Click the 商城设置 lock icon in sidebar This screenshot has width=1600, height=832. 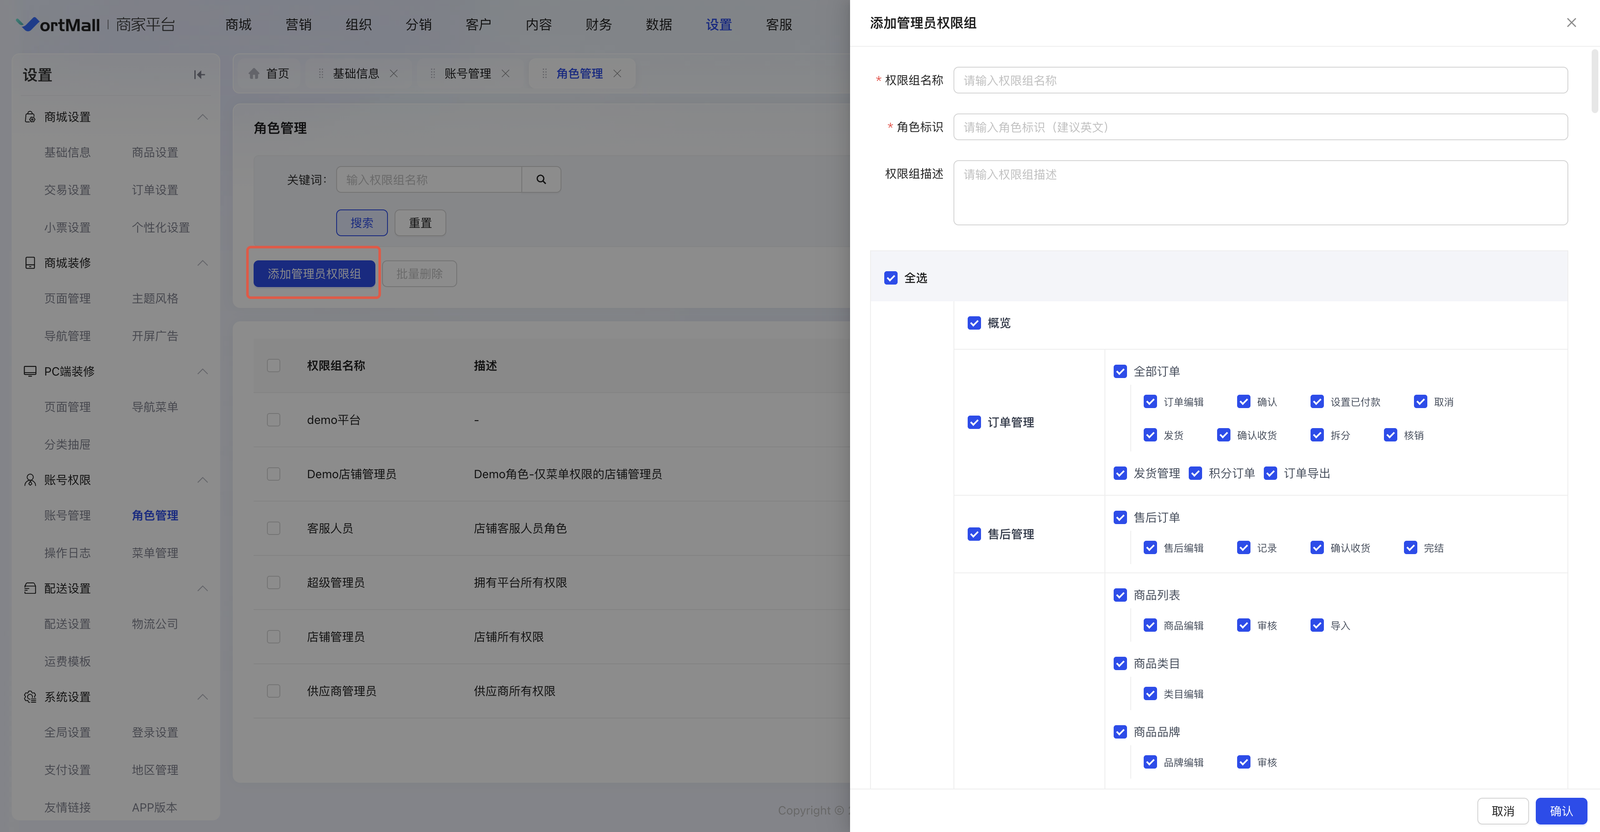click(x=30, y=117)
